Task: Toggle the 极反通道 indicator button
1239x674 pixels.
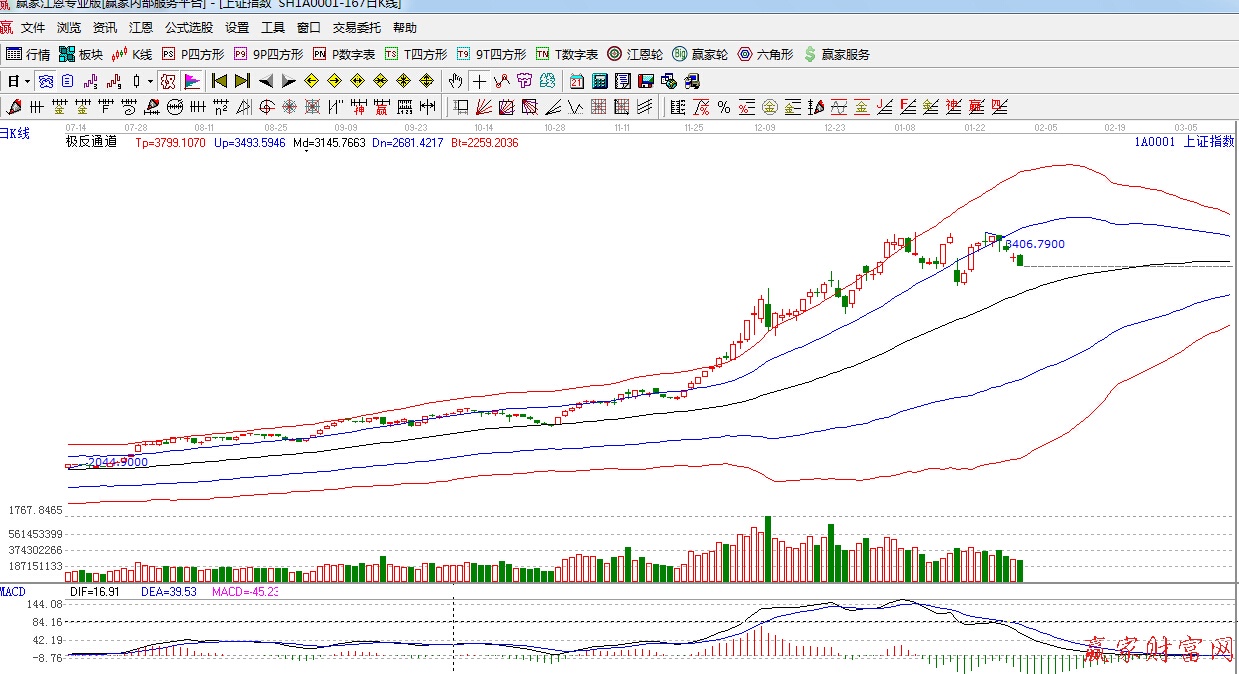Action: click(169, 81)
